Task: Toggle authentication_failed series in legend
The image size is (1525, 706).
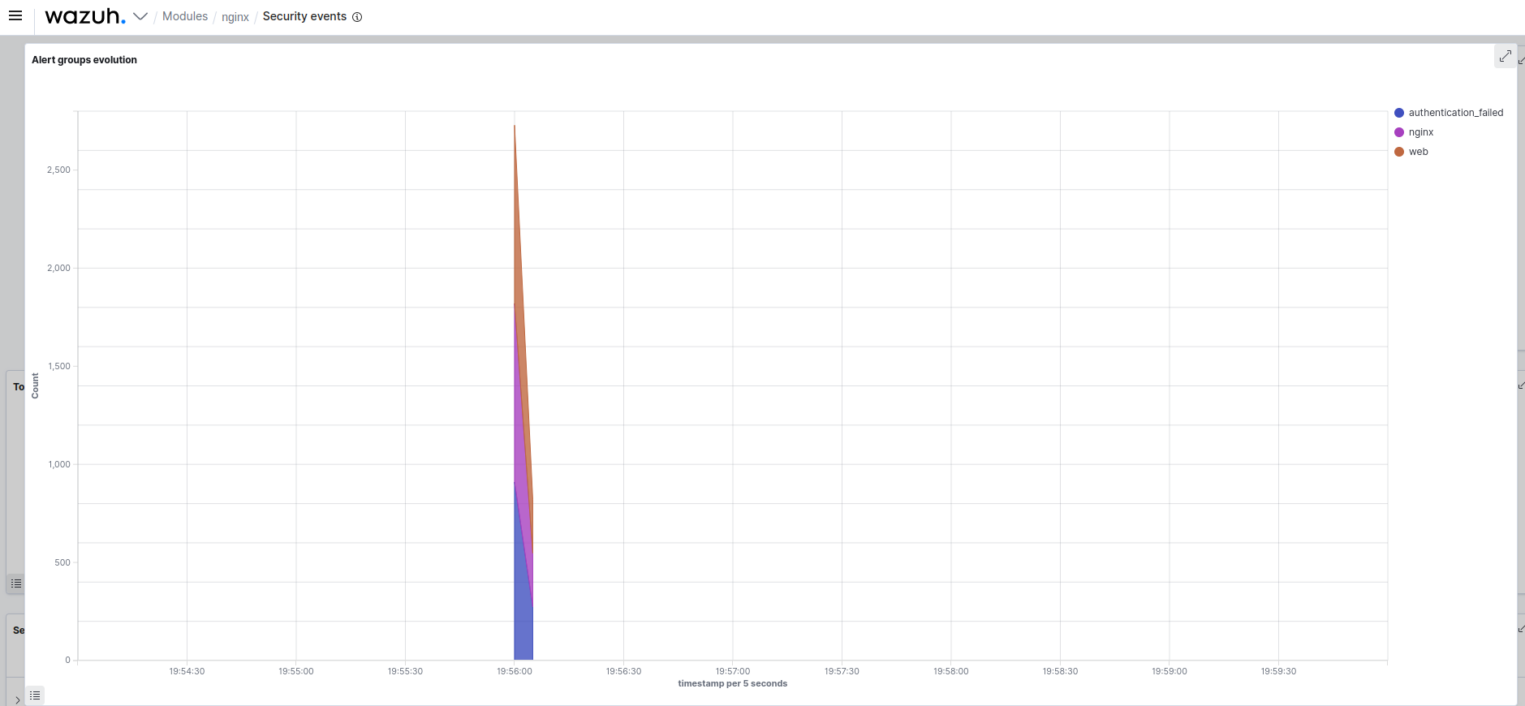Action: click(1455, 113)
